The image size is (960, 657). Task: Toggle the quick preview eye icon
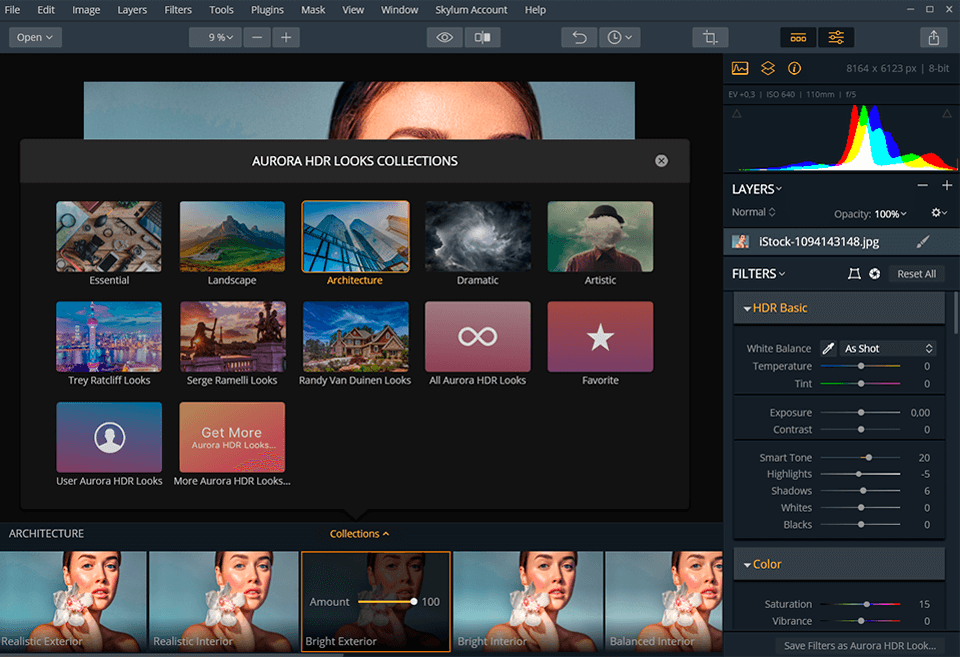click(445, 37)
